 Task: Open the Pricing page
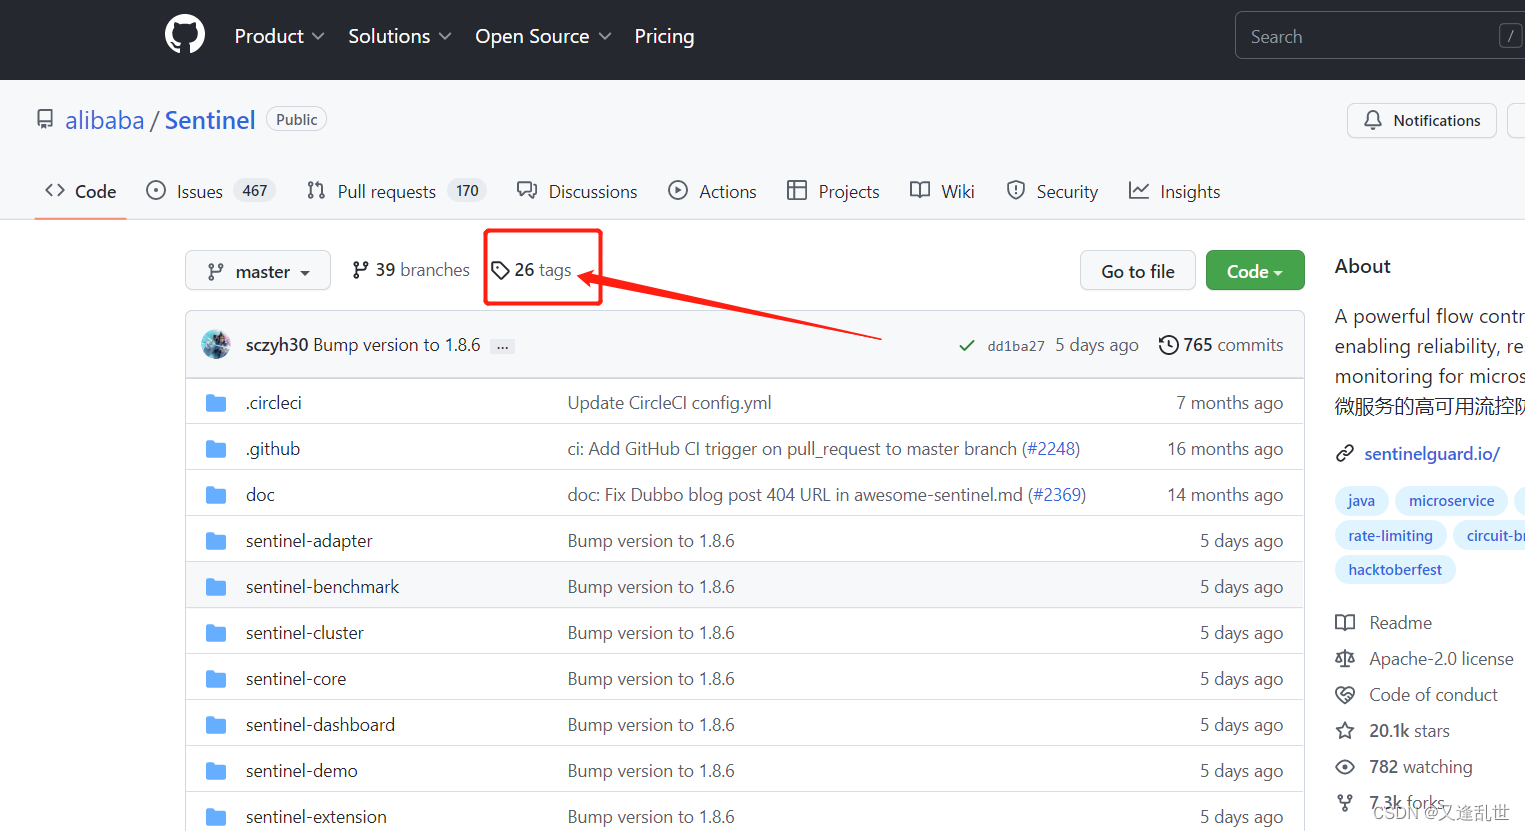coord(664,36)
